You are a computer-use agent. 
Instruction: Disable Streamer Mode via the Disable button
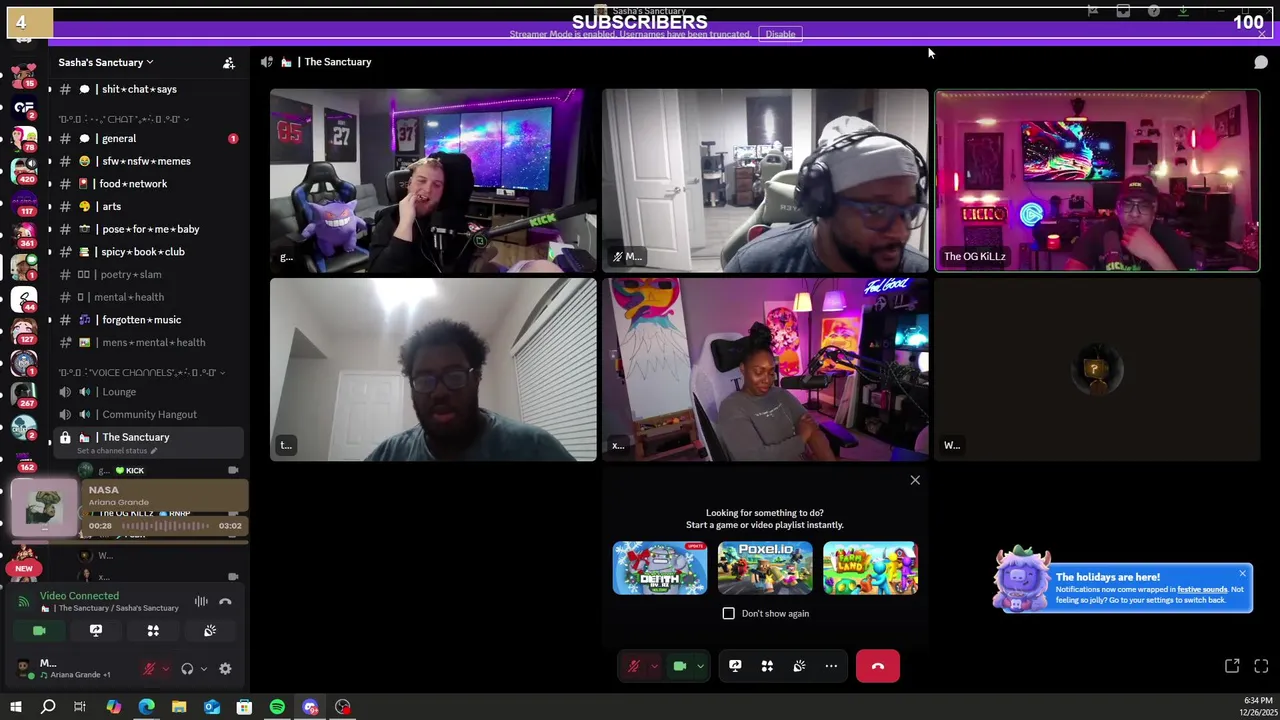point(780,34)
